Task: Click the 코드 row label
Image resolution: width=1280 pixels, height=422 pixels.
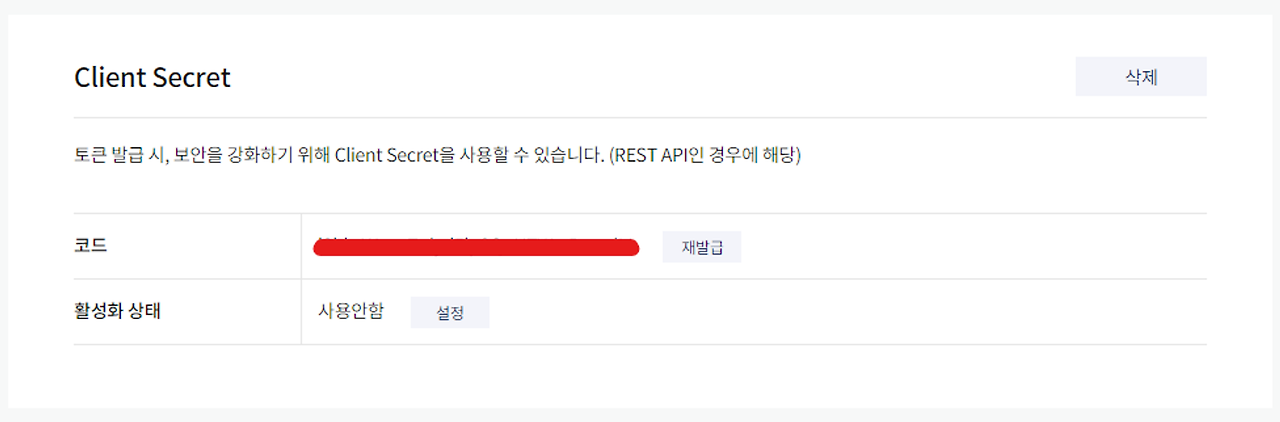Action: (91, 246)
